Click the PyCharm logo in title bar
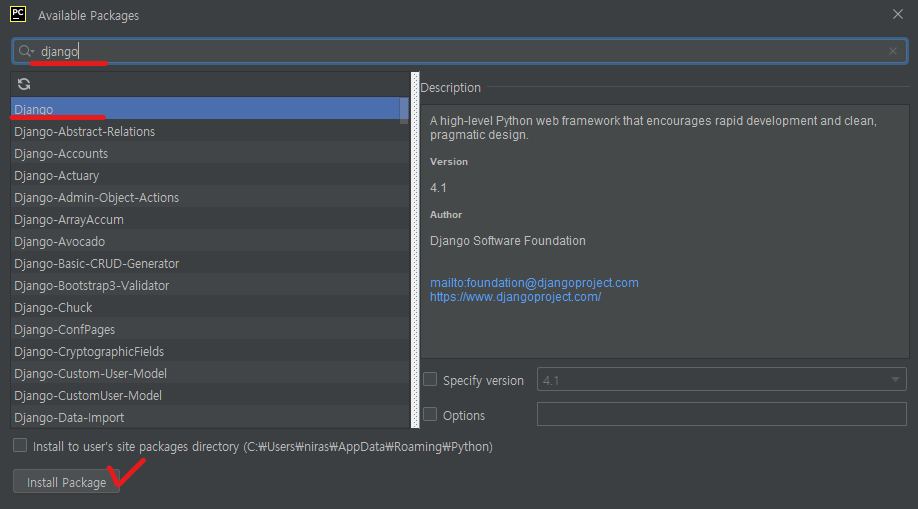This screenshot has height=509, width=918. click(x=18, y=14)
